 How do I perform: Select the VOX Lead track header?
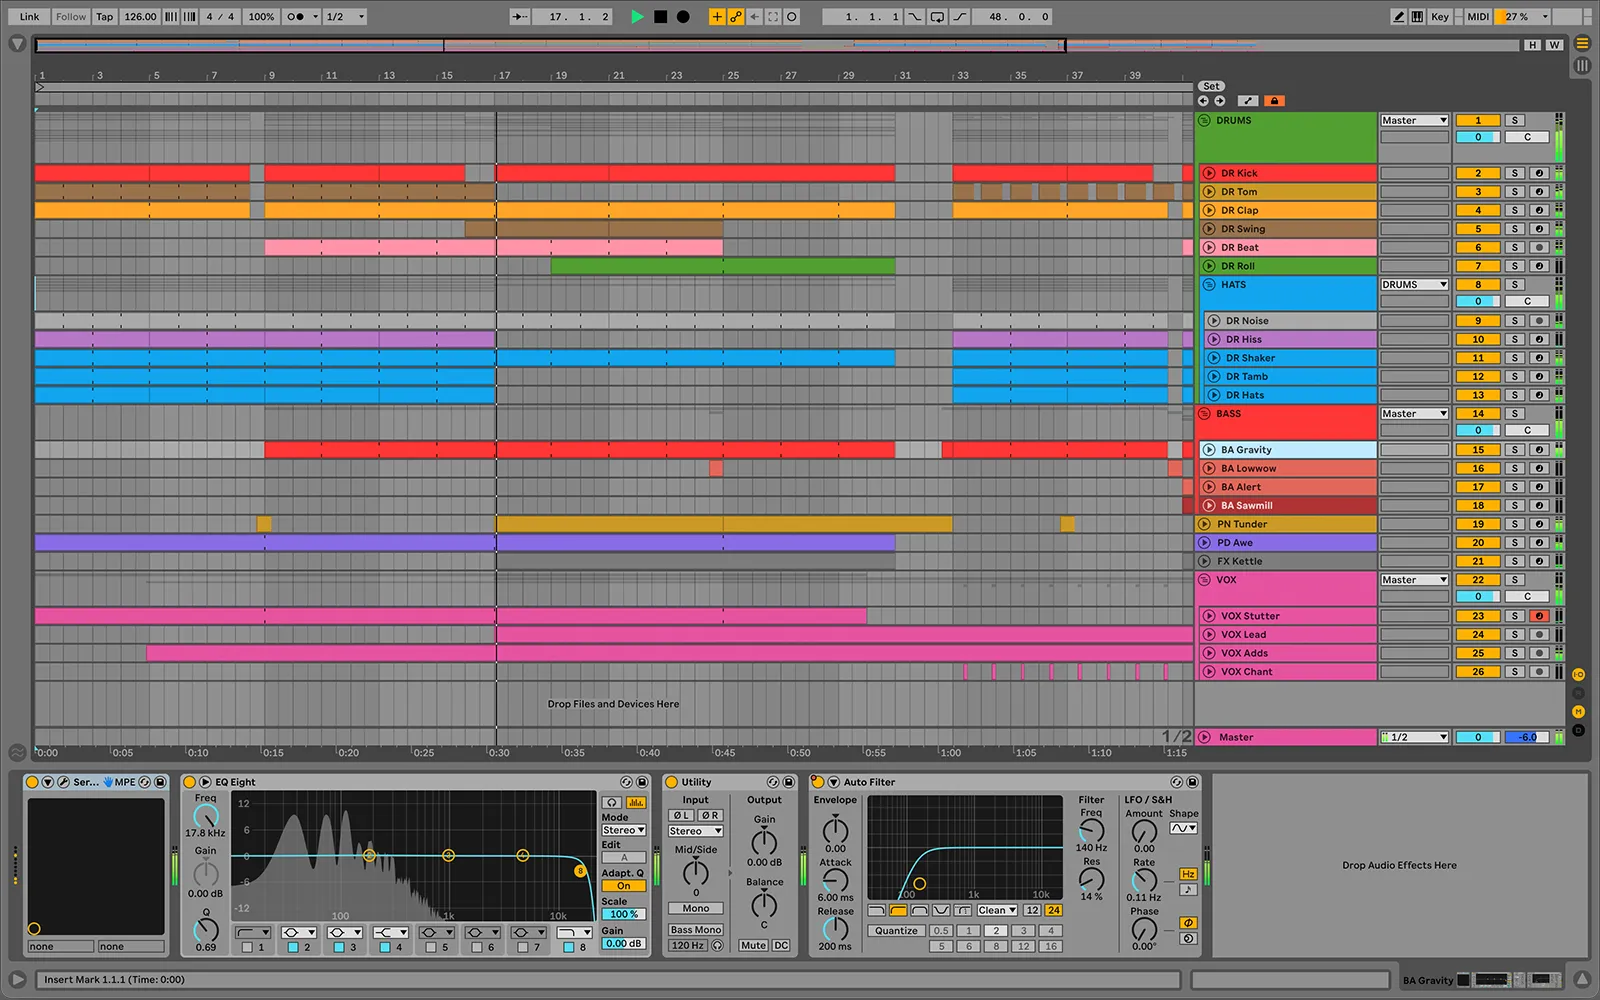coord(1287,634)
